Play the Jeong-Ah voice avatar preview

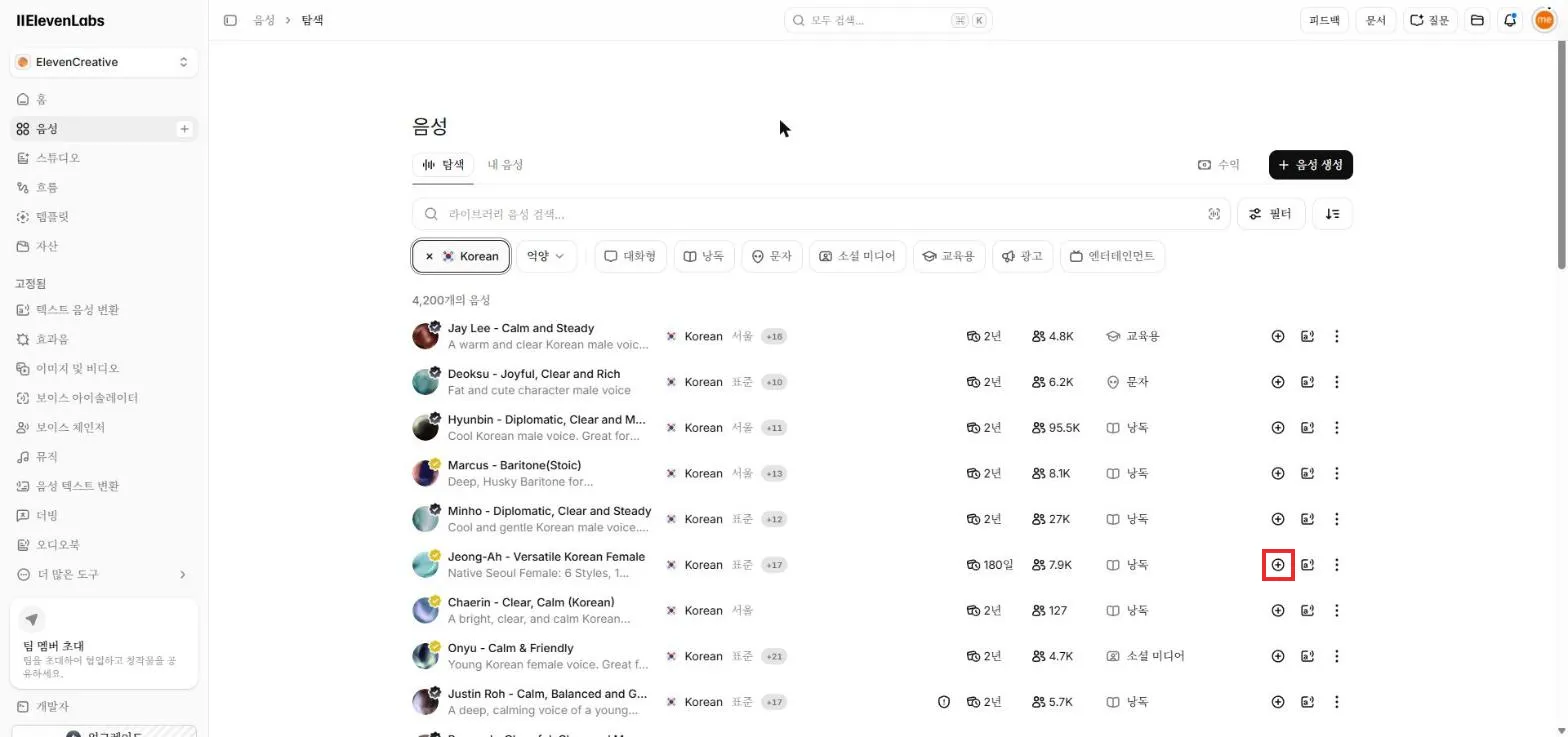click(x=426, y=565)
